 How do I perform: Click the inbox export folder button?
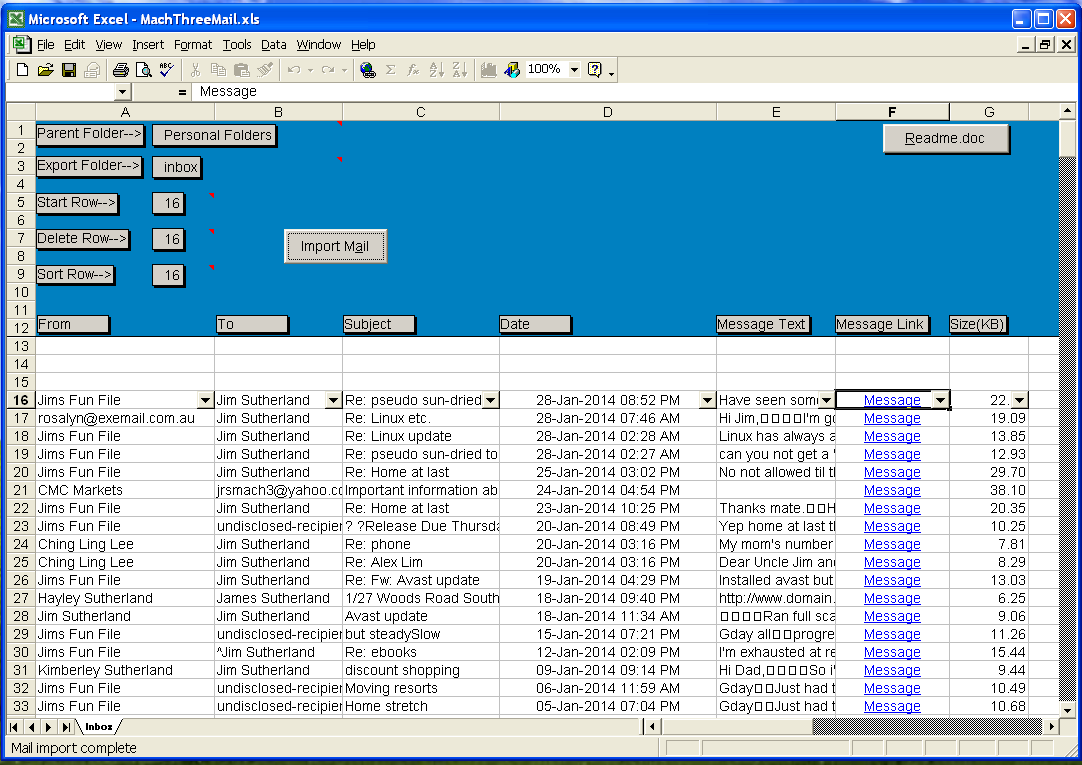[177, 167]
